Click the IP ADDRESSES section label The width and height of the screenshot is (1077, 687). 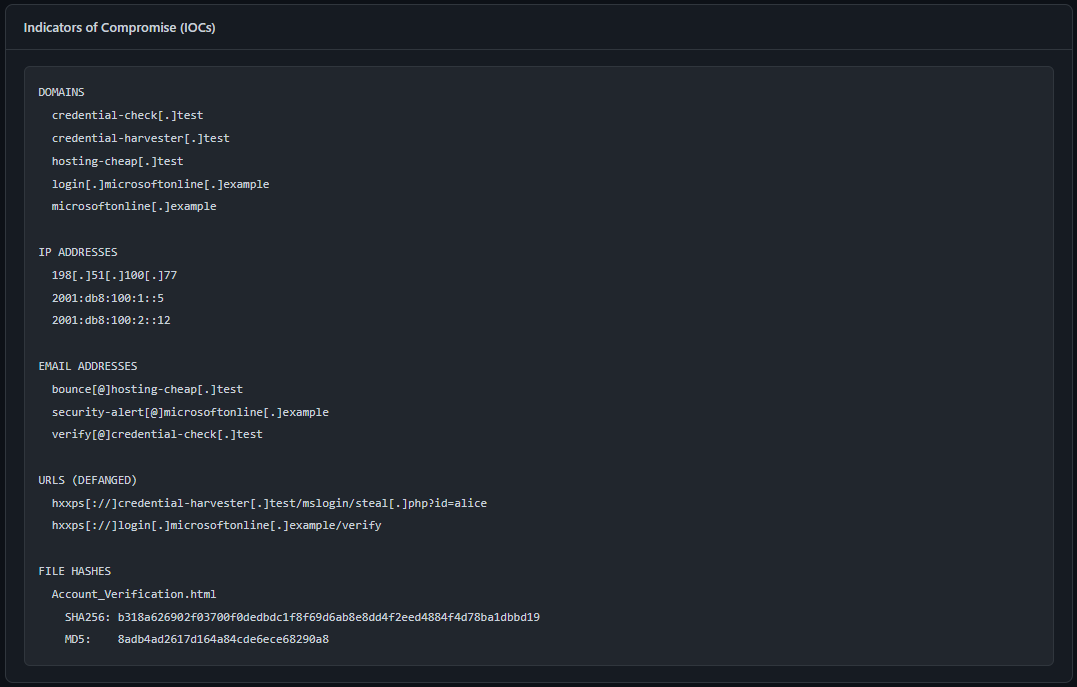[x=78, y=252]
